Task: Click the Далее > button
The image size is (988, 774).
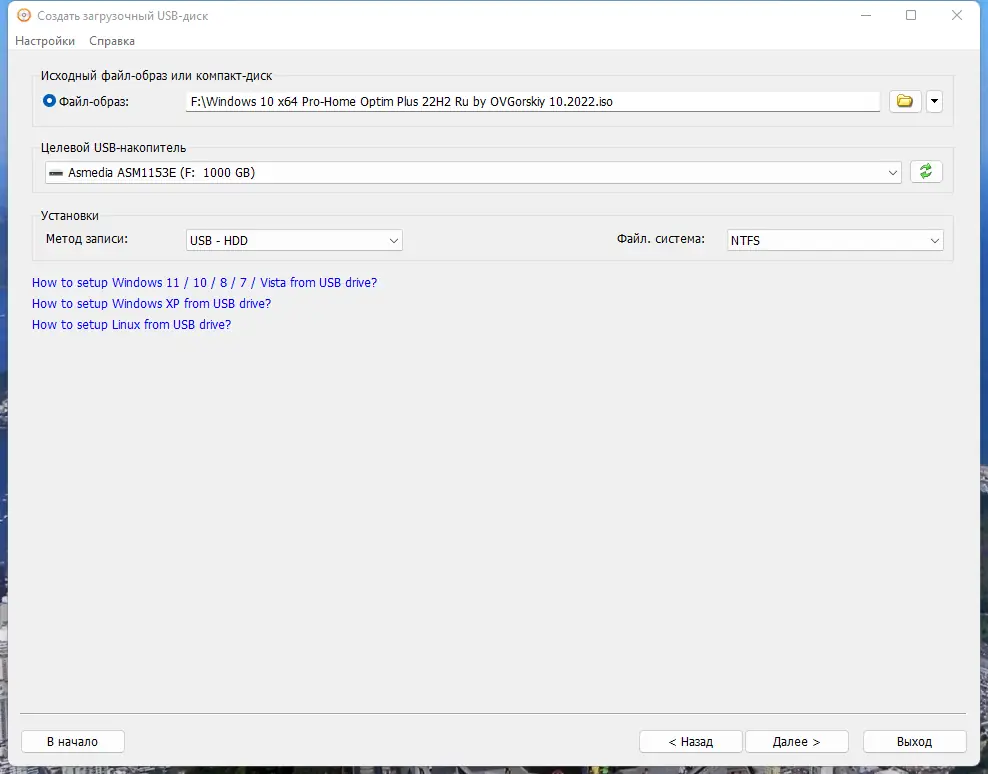Action: (x=796, y=742)
